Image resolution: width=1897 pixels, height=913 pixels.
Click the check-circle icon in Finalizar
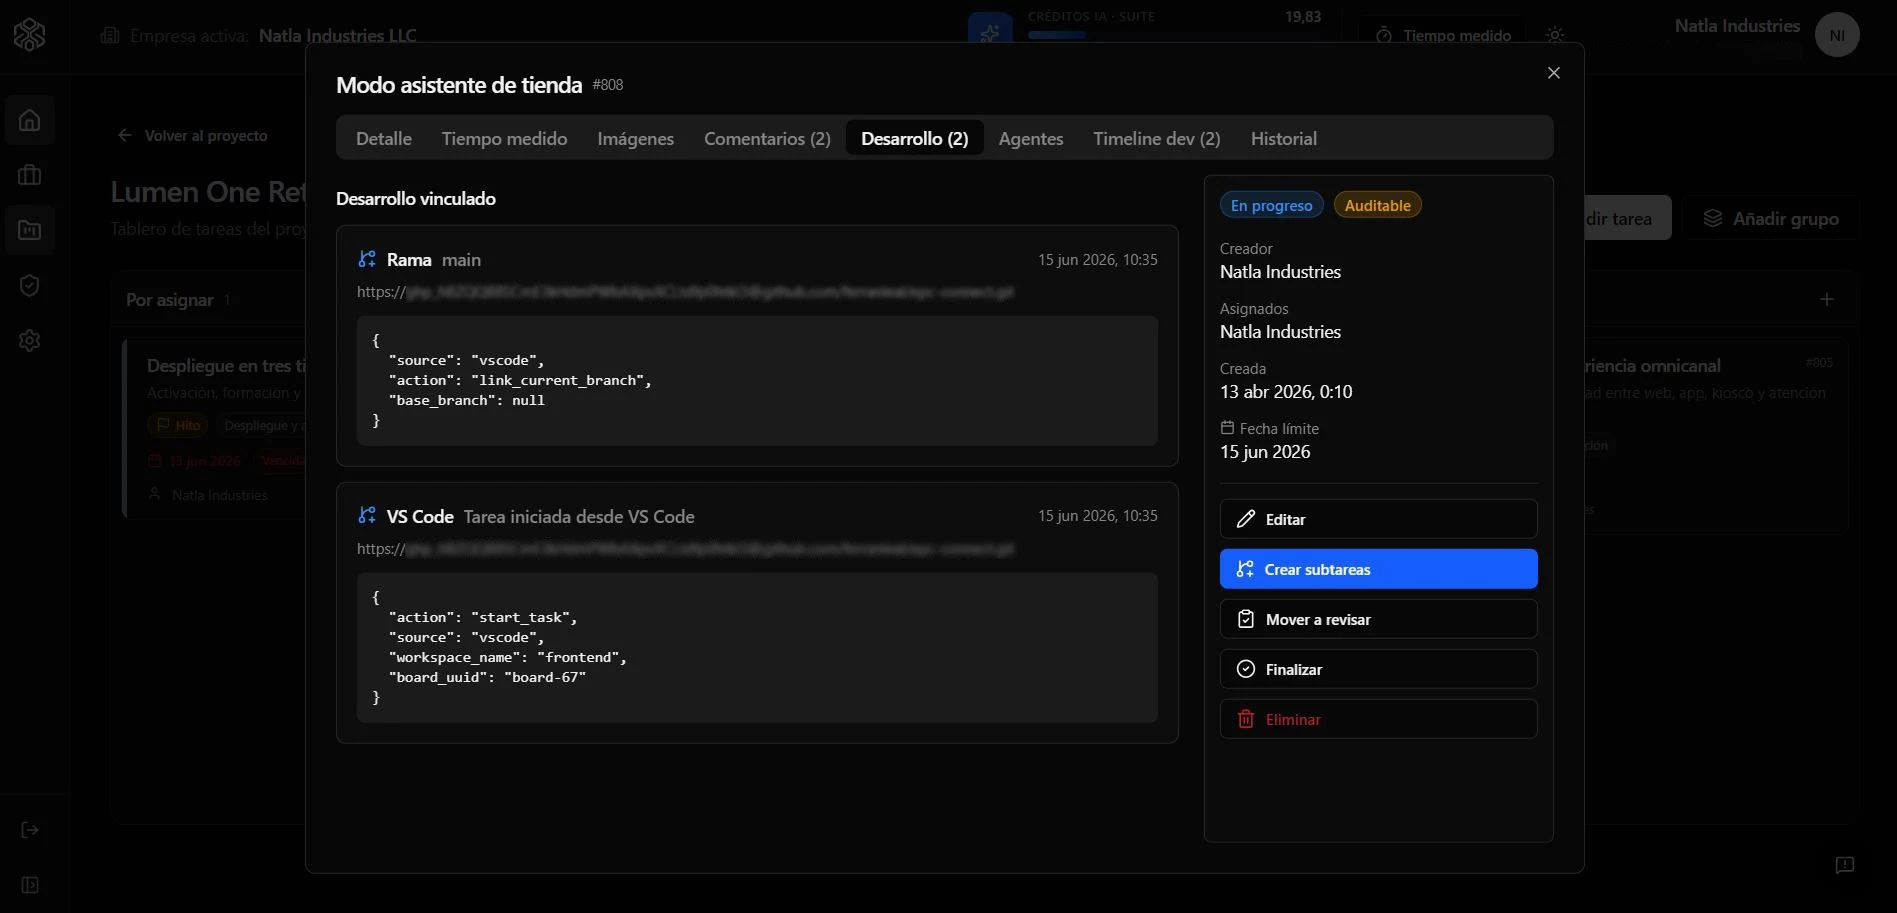pyautogui.click(x=1245, y=669)
